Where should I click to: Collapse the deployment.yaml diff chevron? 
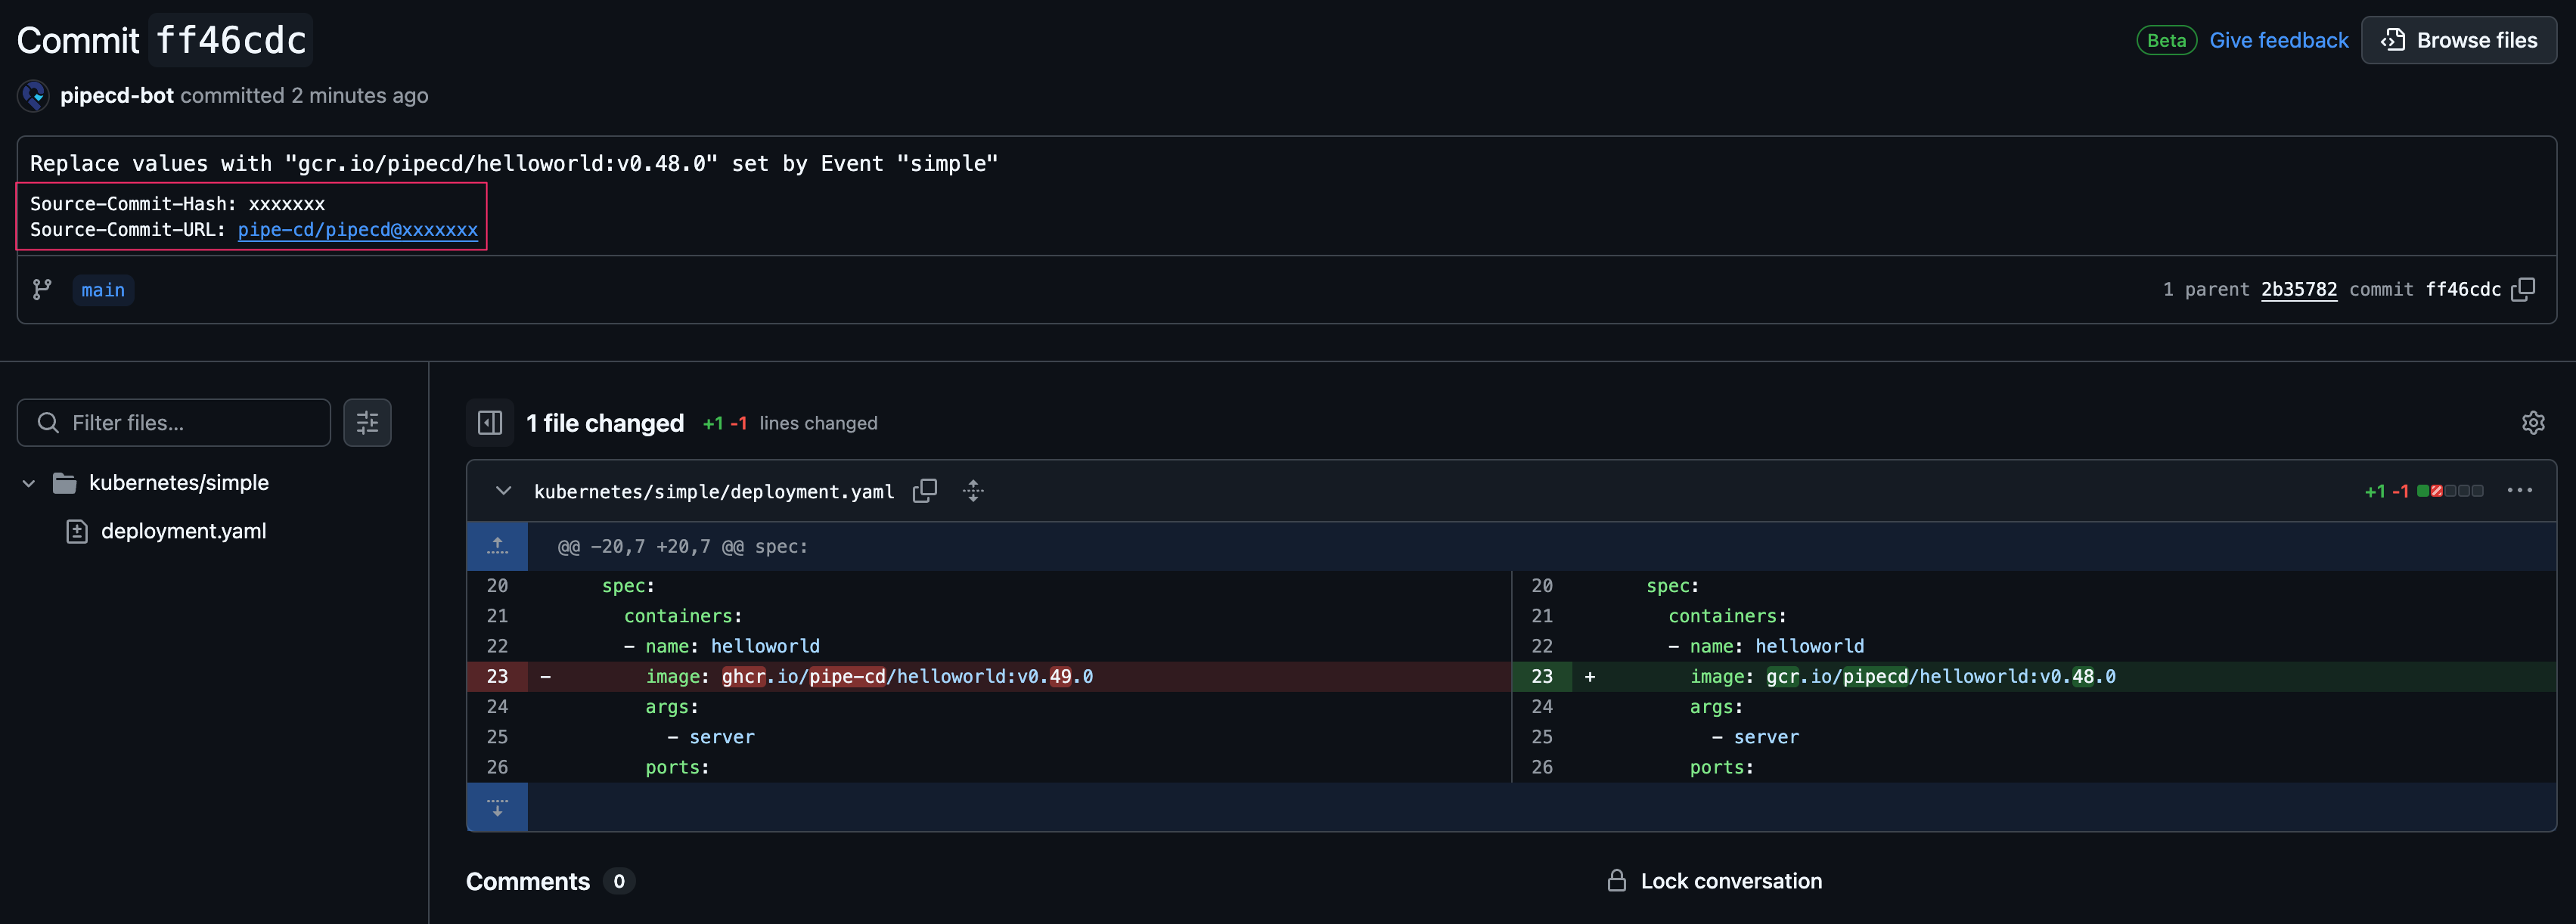pyautogui.click(x=503, y=491)
